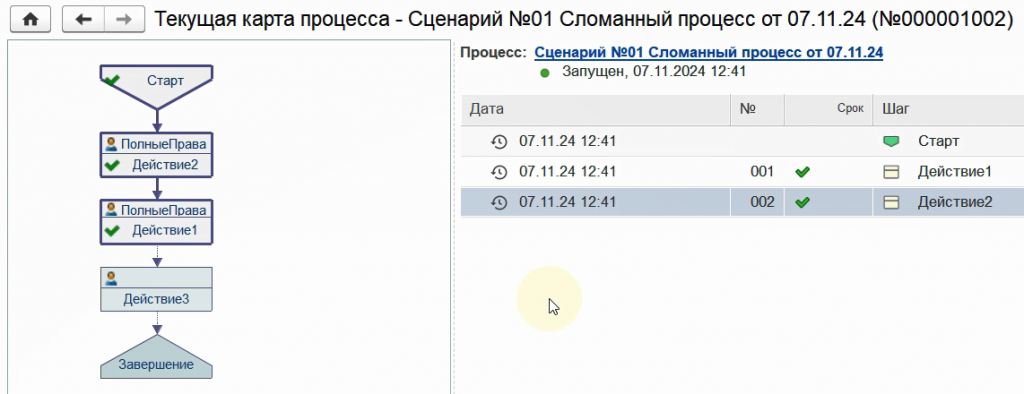Click the Срок column header
Viewport: 1024px width, 394px height.
828,109
